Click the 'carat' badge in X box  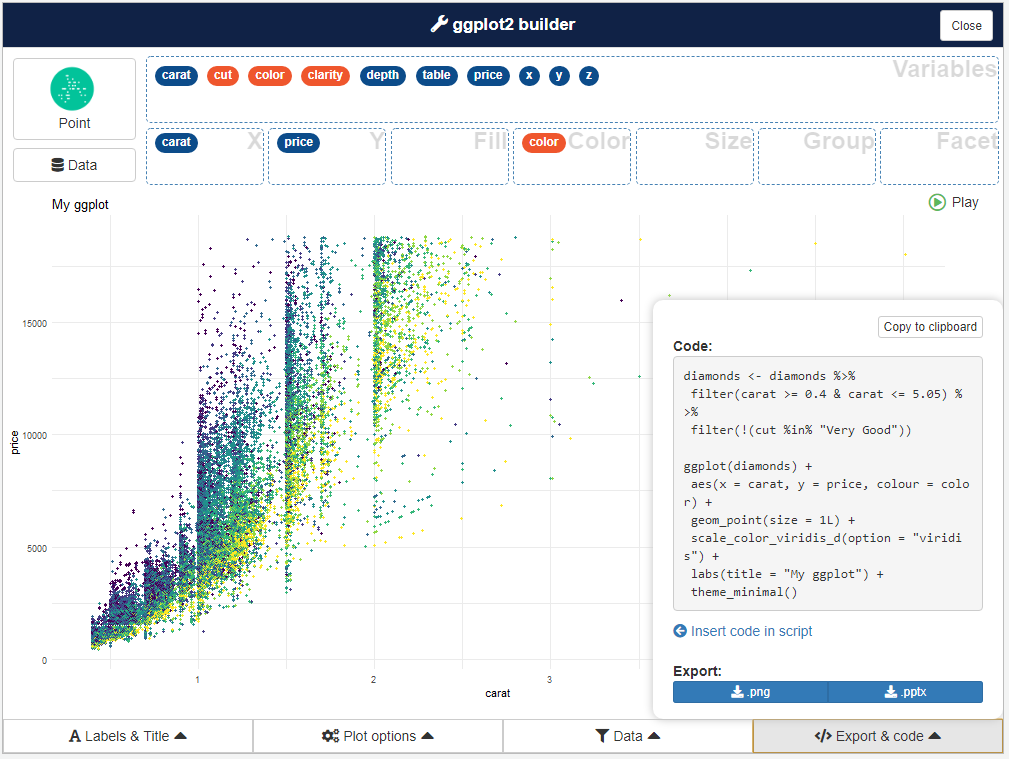(x=177, y=142)
